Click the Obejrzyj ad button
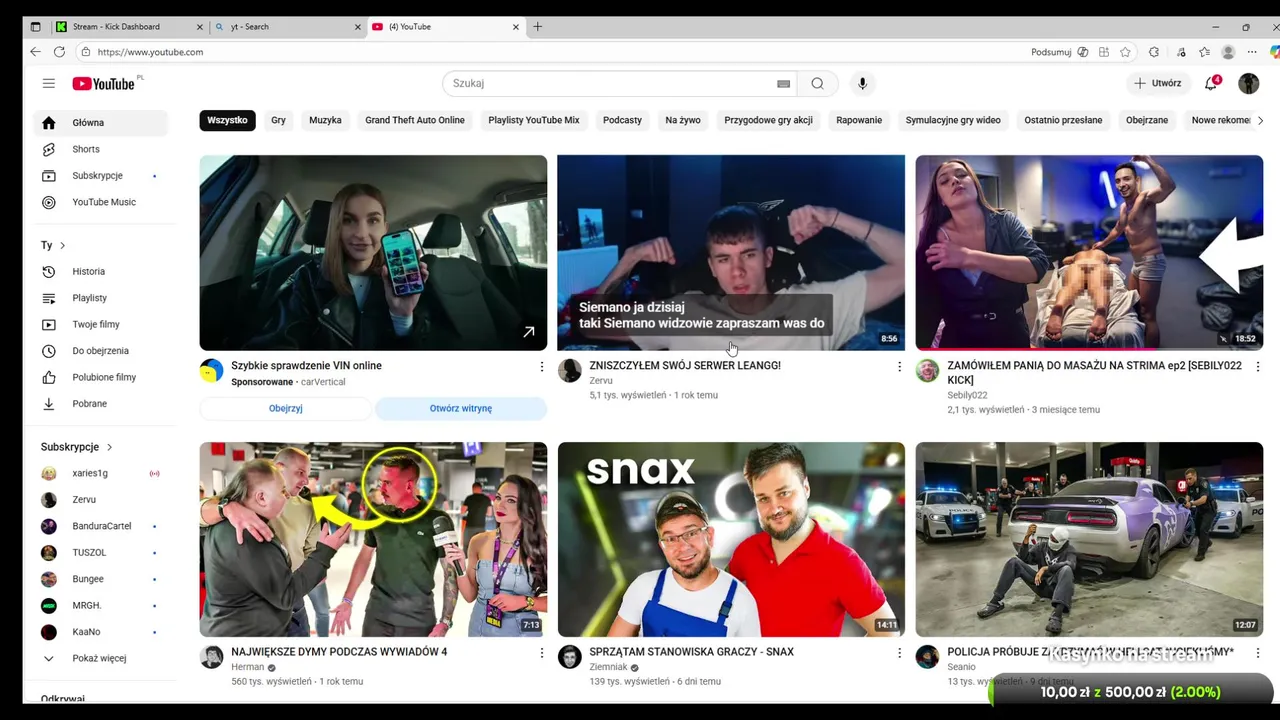This screenshot has width=1280, height=720. (286, 408)
